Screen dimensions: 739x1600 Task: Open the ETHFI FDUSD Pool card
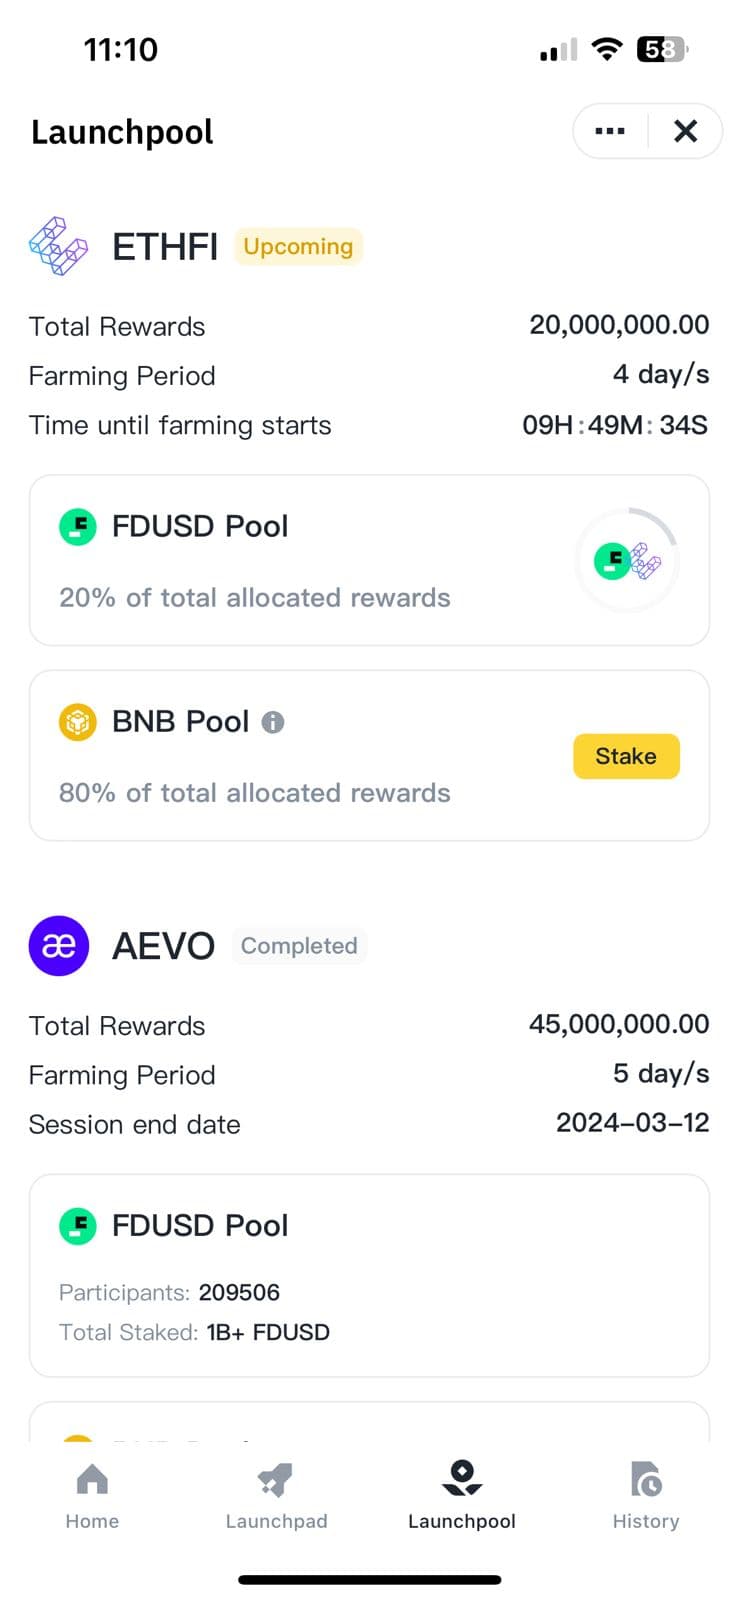369,560
